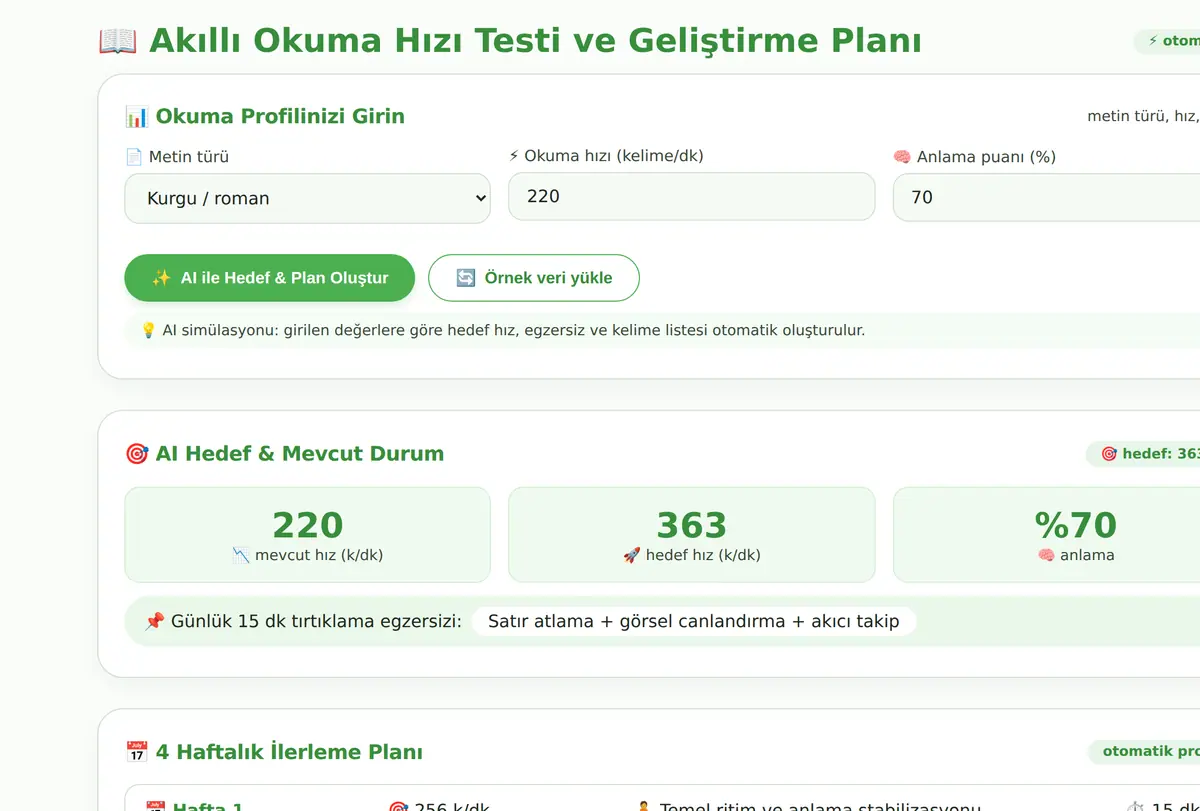The width and height of the screenshot is (1200, 811).
Task: Click the otomatik badge in the plan section
Action: tap(1144, 752)
